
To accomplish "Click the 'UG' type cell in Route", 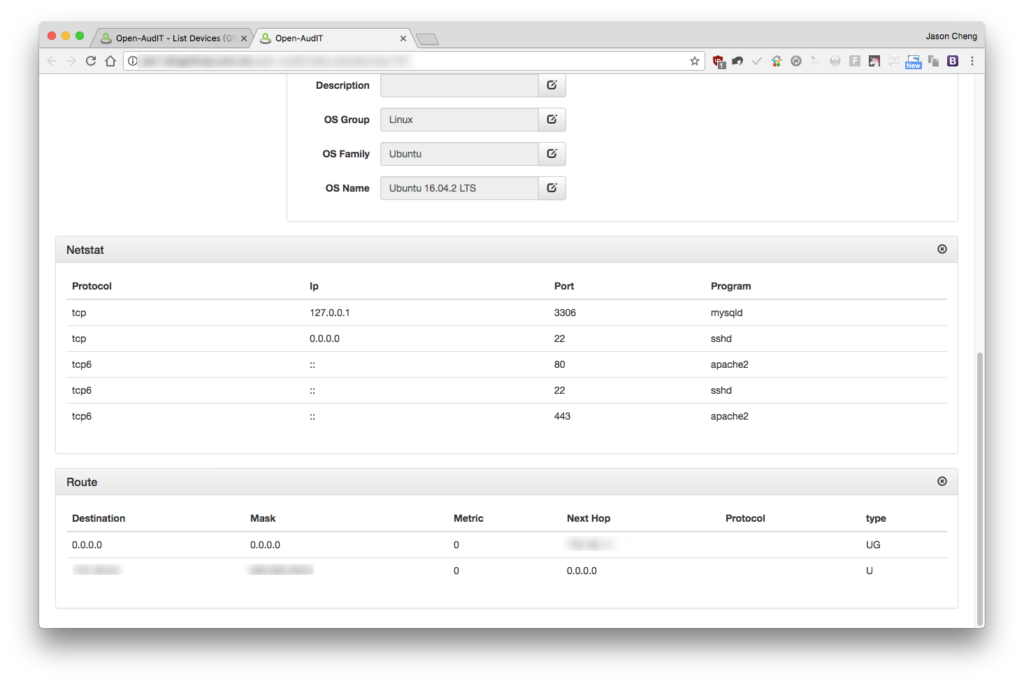I will [873, 545].
